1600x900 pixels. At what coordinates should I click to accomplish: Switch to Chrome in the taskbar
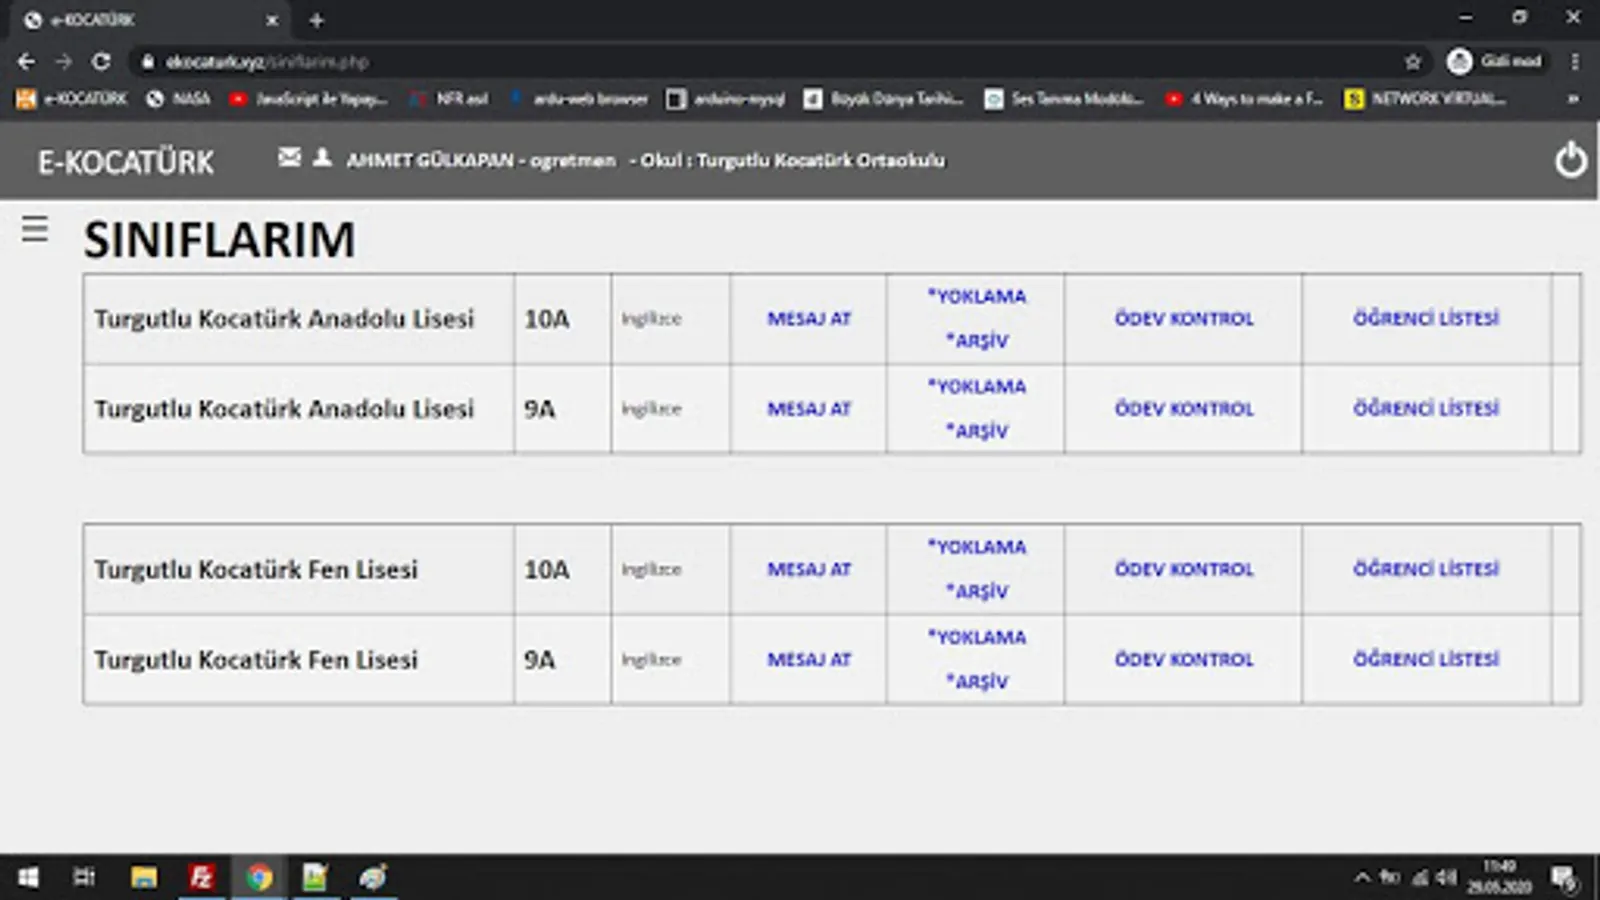[259, 878]
